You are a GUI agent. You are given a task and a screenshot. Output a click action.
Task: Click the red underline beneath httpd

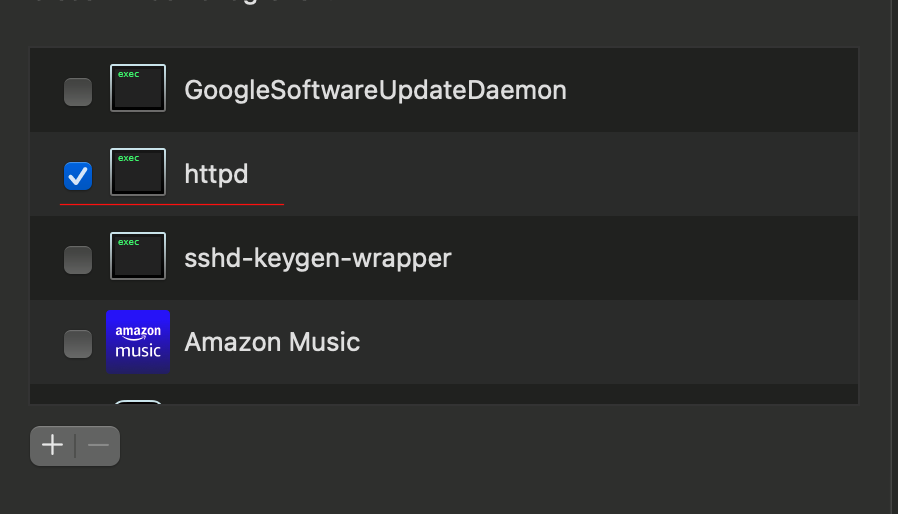pos(172,204)
